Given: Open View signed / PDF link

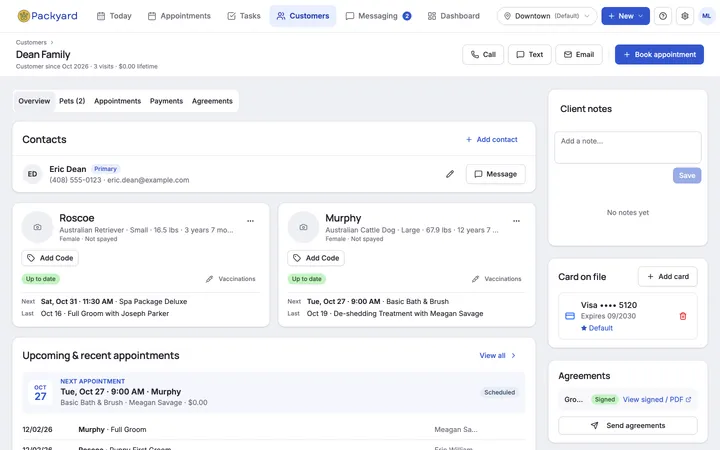Looking at the screenshot, I should tap(657, 399).
